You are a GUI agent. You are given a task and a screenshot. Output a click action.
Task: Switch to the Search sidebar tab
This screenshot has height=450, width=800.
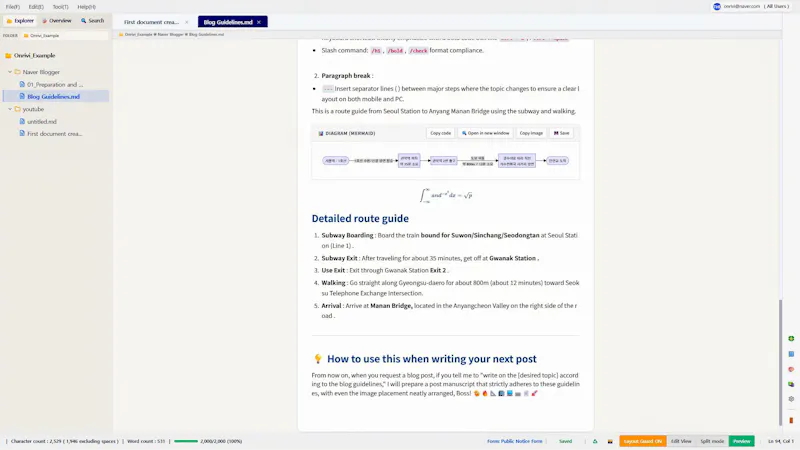(92, 21)
